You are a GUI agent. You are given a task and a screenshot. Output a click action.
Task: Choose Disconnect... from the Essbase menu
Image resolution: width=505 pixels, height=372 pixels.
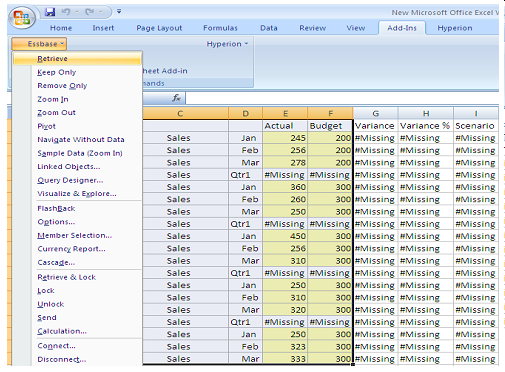[x=77, y=359]
